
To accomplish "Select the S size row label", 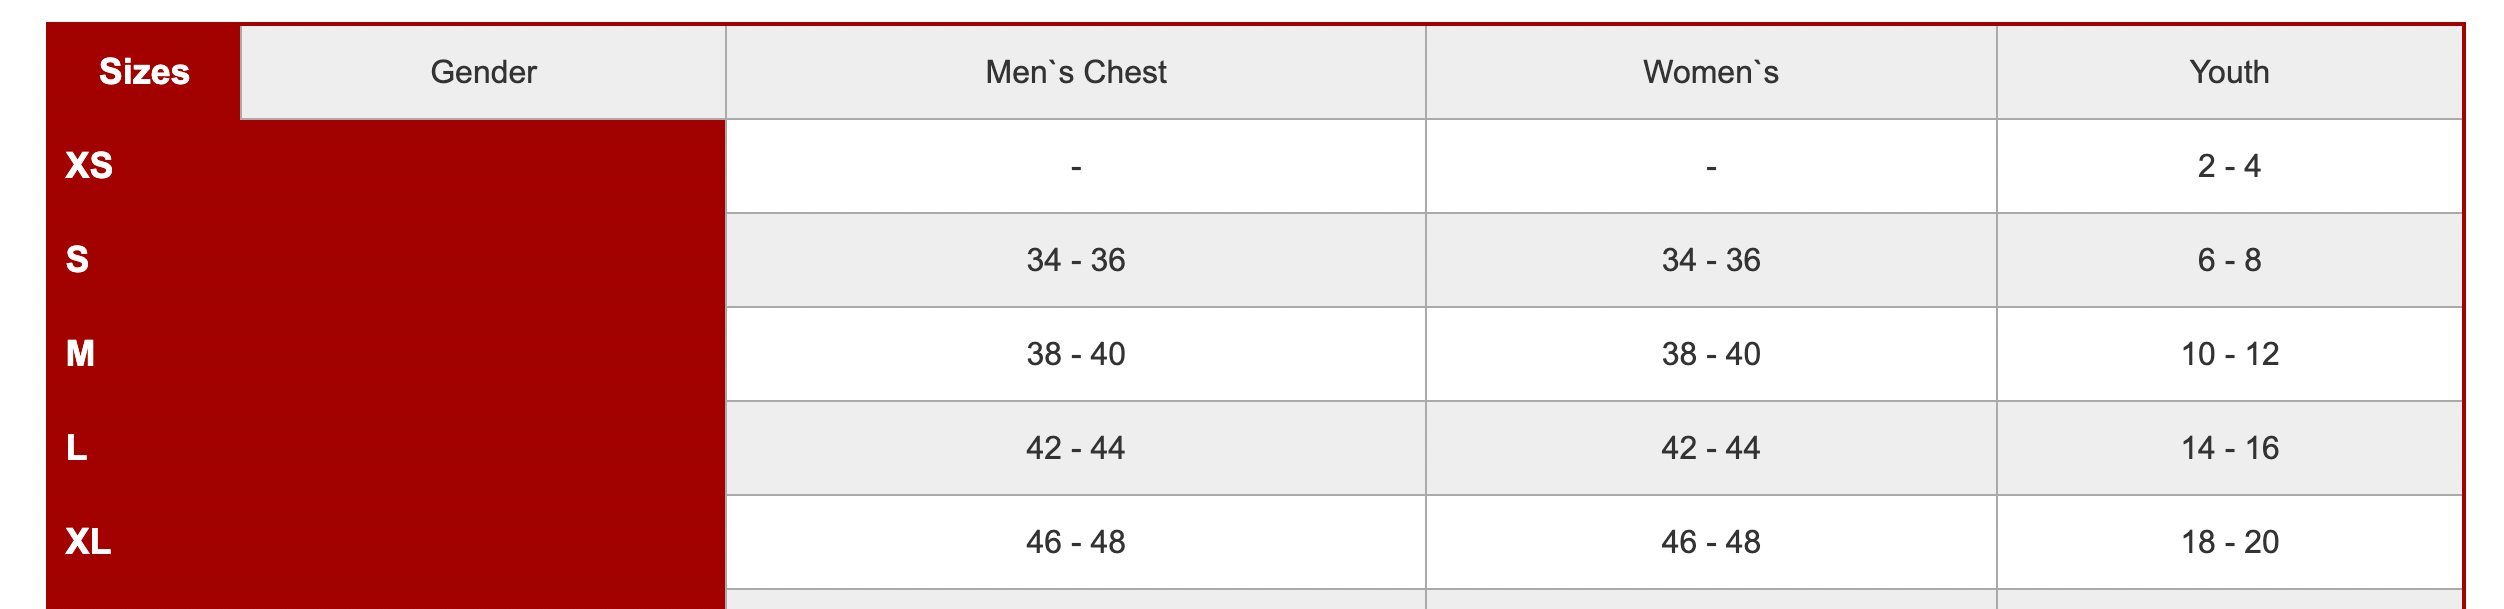I will [x=77, y=260].
